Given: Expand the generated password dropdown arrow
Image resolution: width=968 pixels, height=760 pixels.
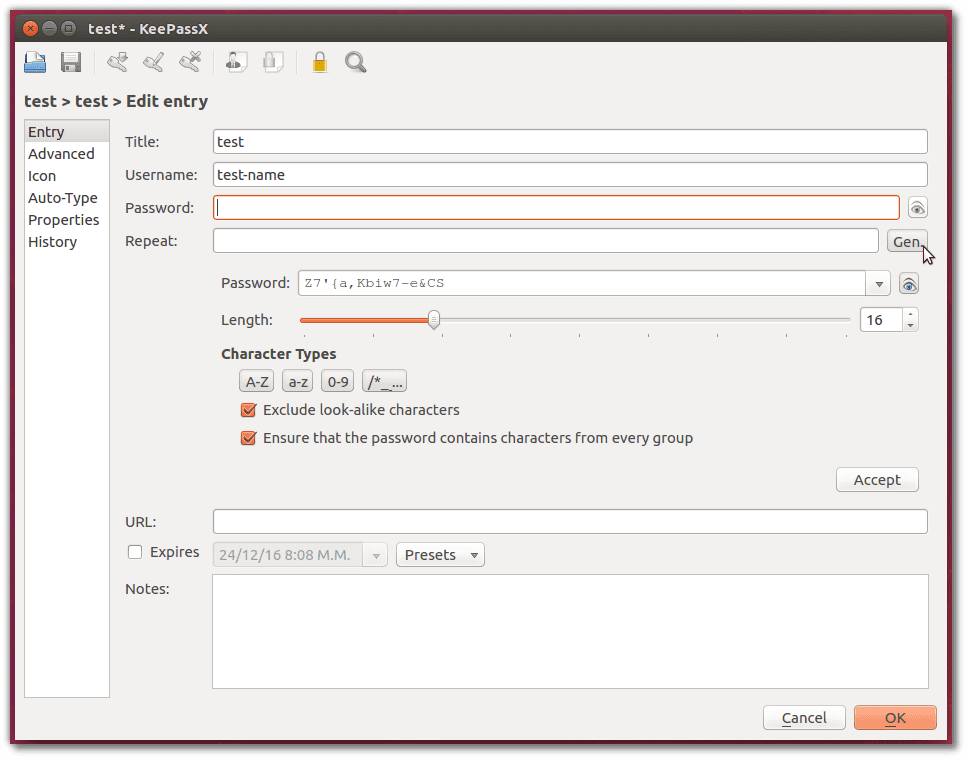Looking at the screenshot, I should click(x=878, y=284).
